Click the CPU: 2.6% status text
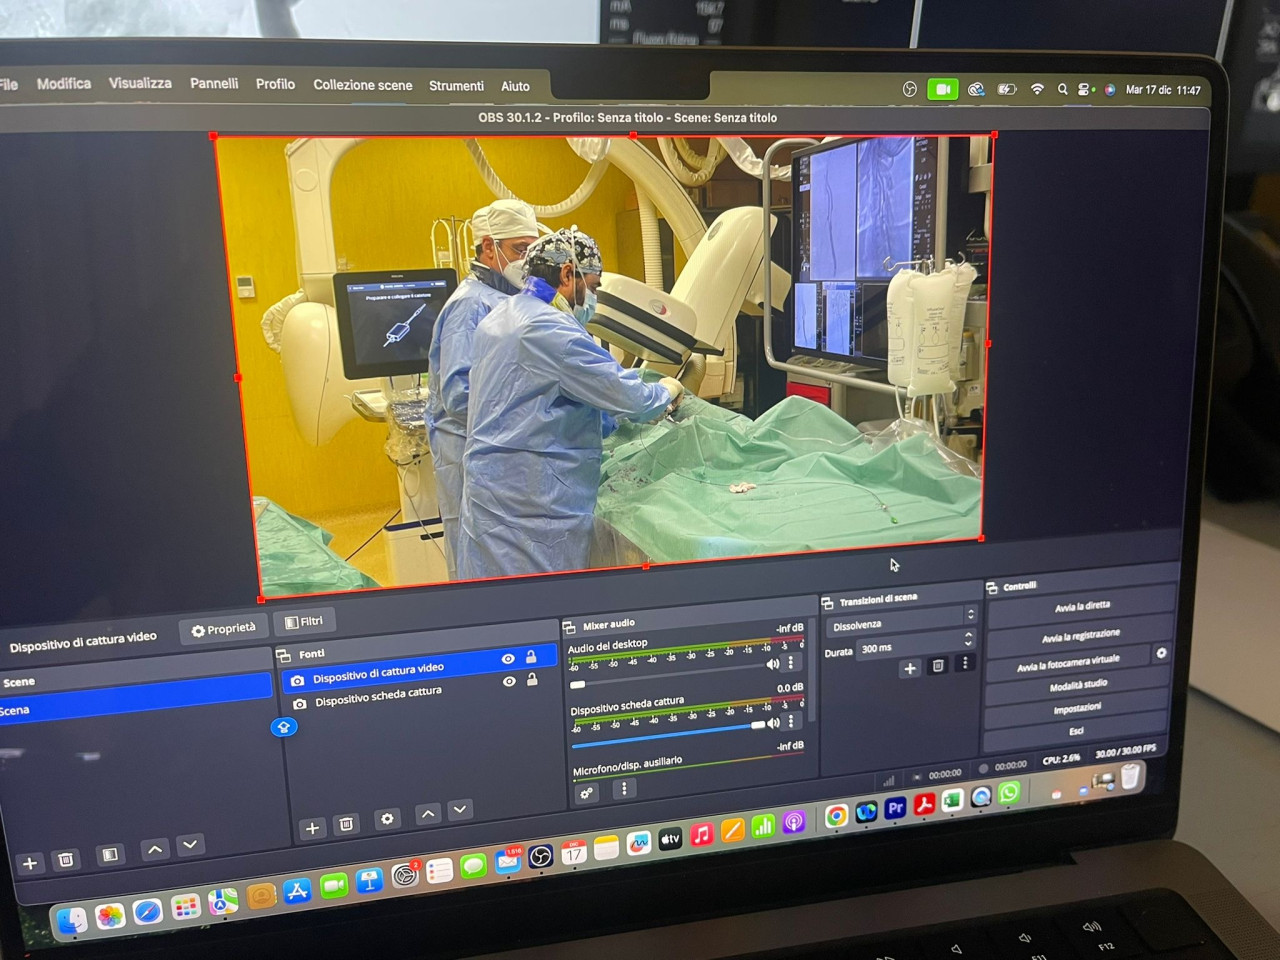This screenshot has width=1280, height=960. click(1061, 759)
